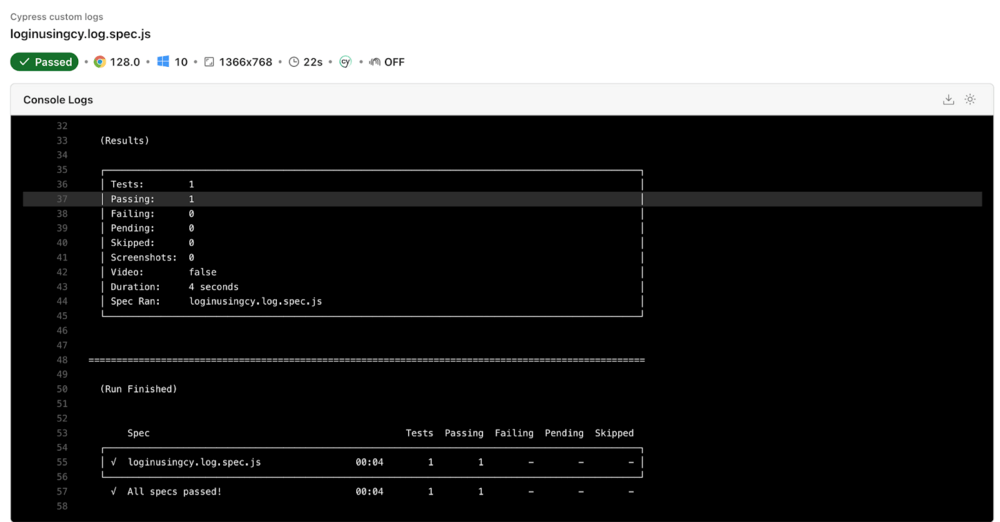Click the clock duration icon
The image size is (1000, 522).
click(293, 62)
